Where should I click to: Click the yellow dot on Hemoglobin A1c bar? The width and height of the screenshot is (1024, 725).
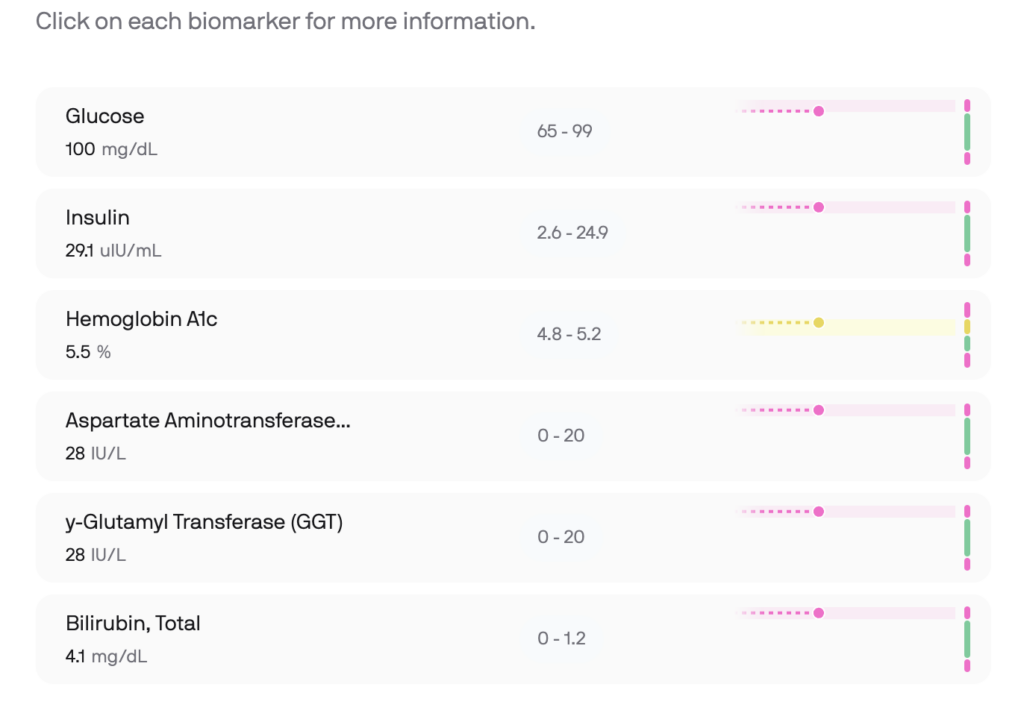819,322
